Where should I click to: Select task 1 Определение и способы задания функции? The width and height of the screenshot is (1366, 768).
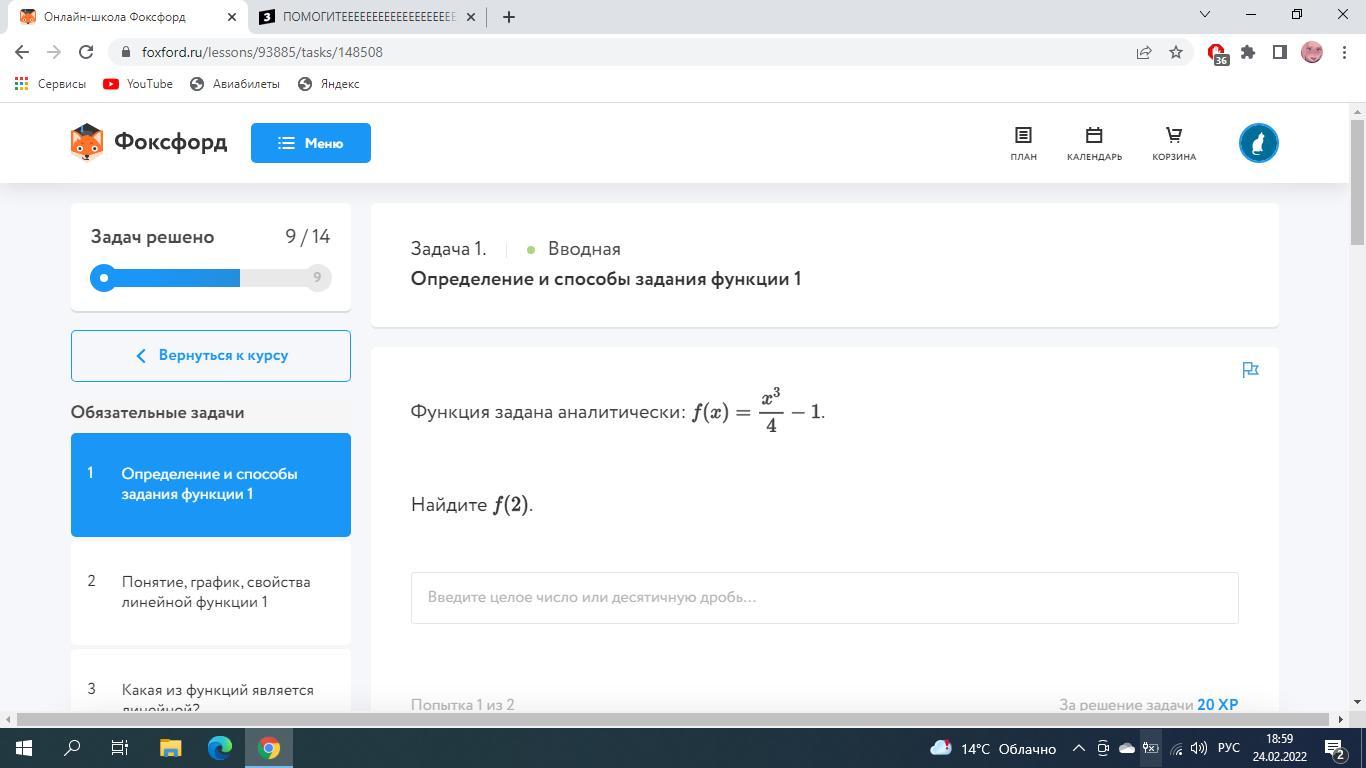click(211, 485)
